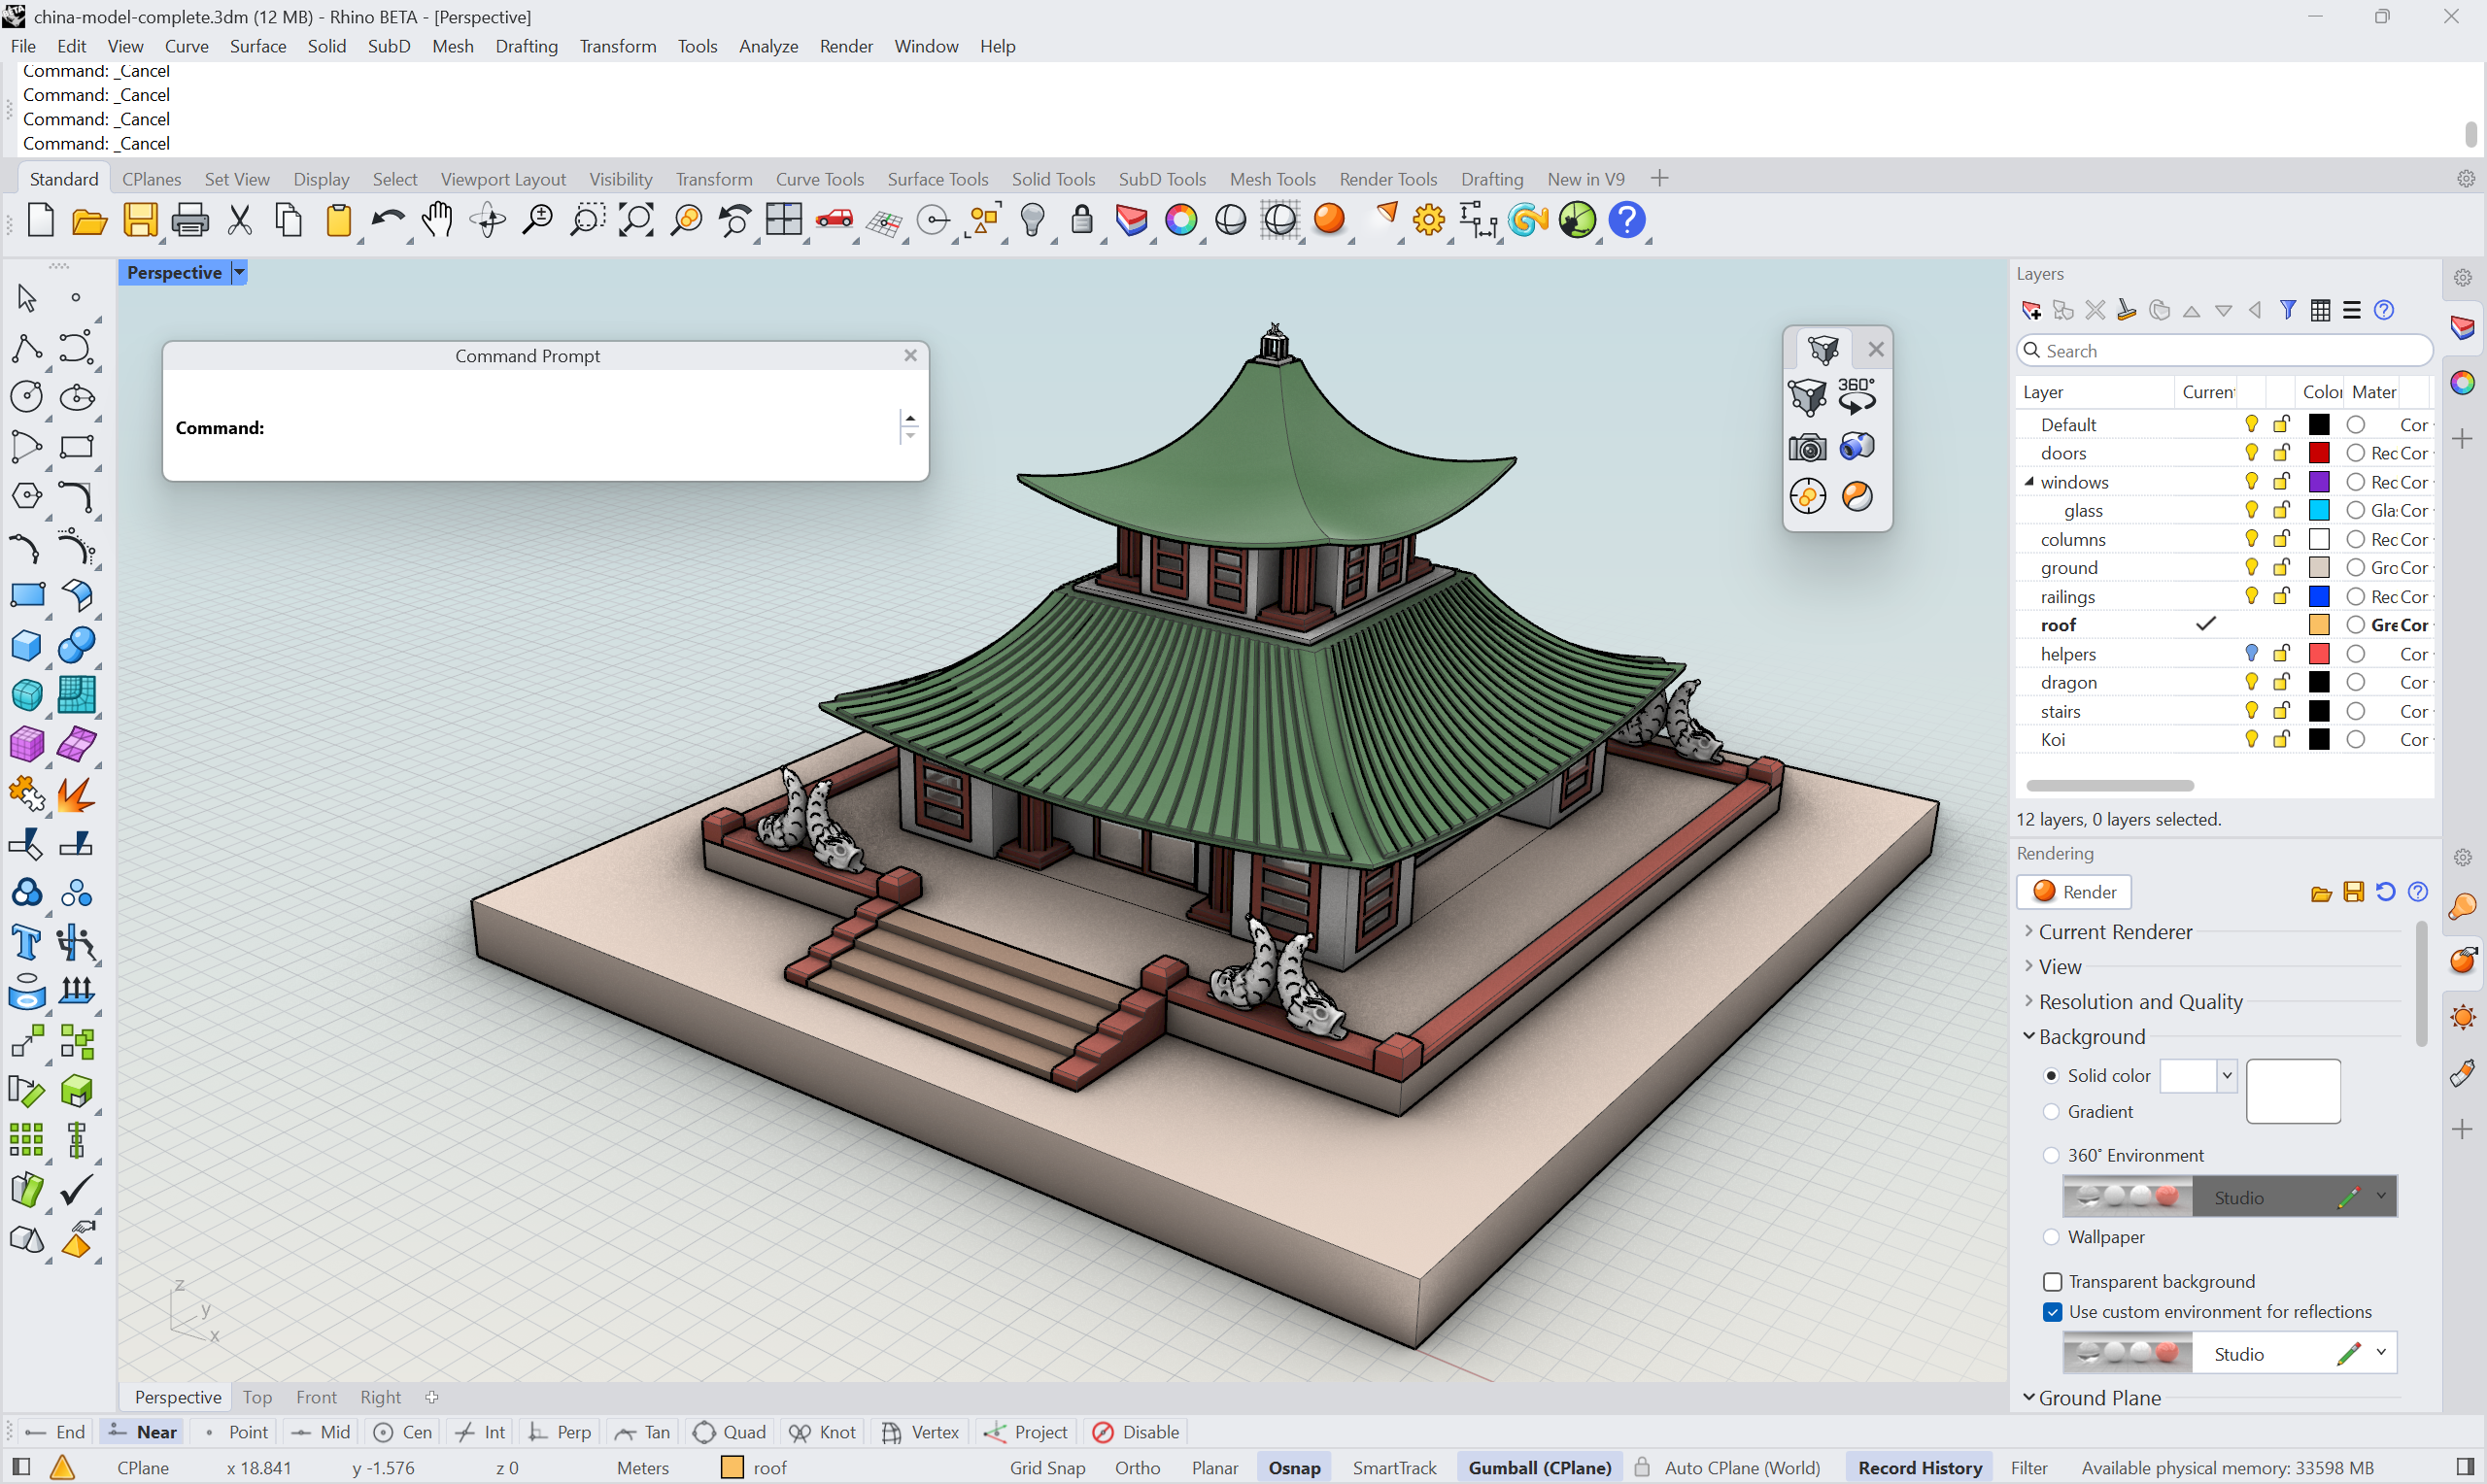Click the orange Render sphere toolbar icon

point(1330,219)
